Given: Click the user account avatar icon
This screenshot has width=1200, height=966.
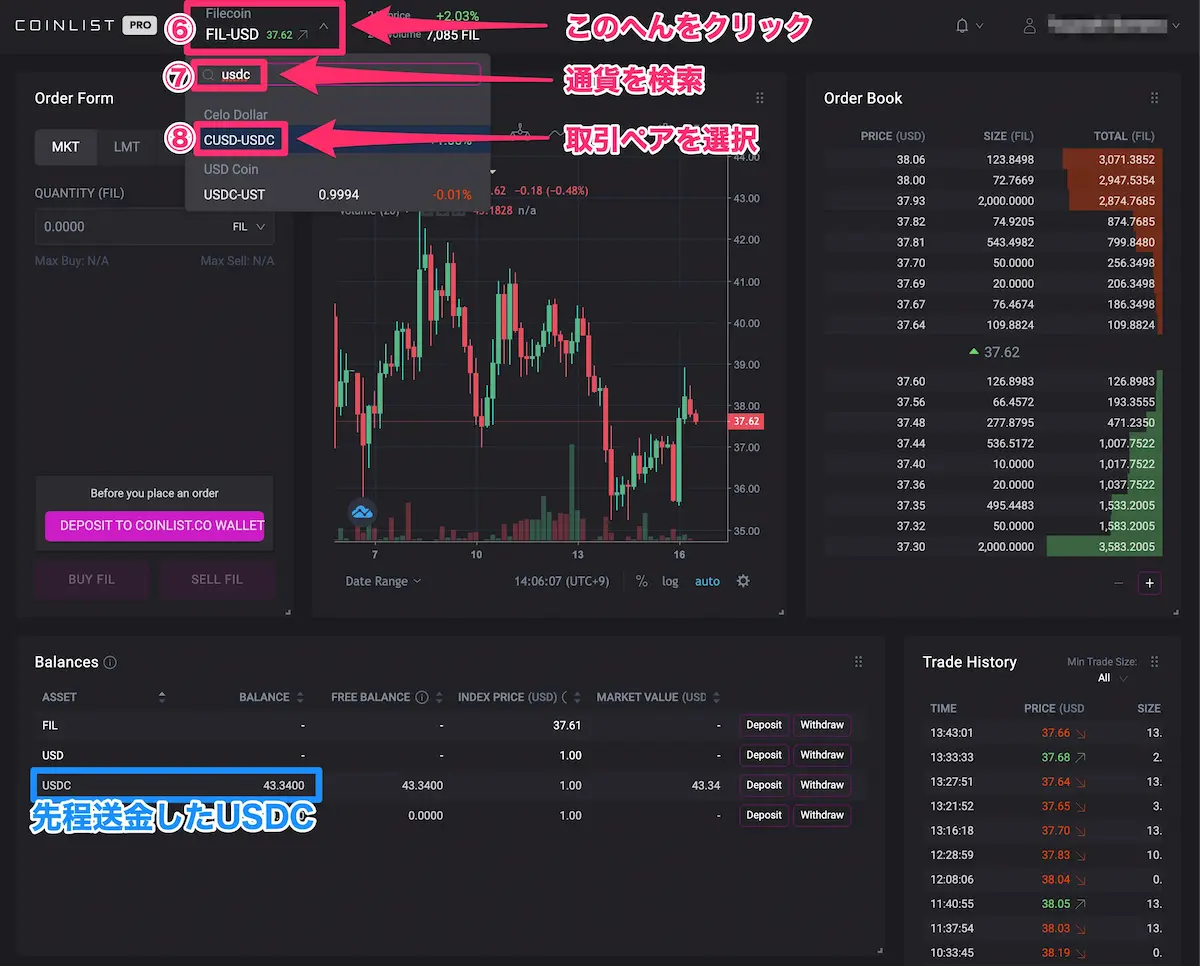Looking at the screenshot, I should (x=1030, y=26).
